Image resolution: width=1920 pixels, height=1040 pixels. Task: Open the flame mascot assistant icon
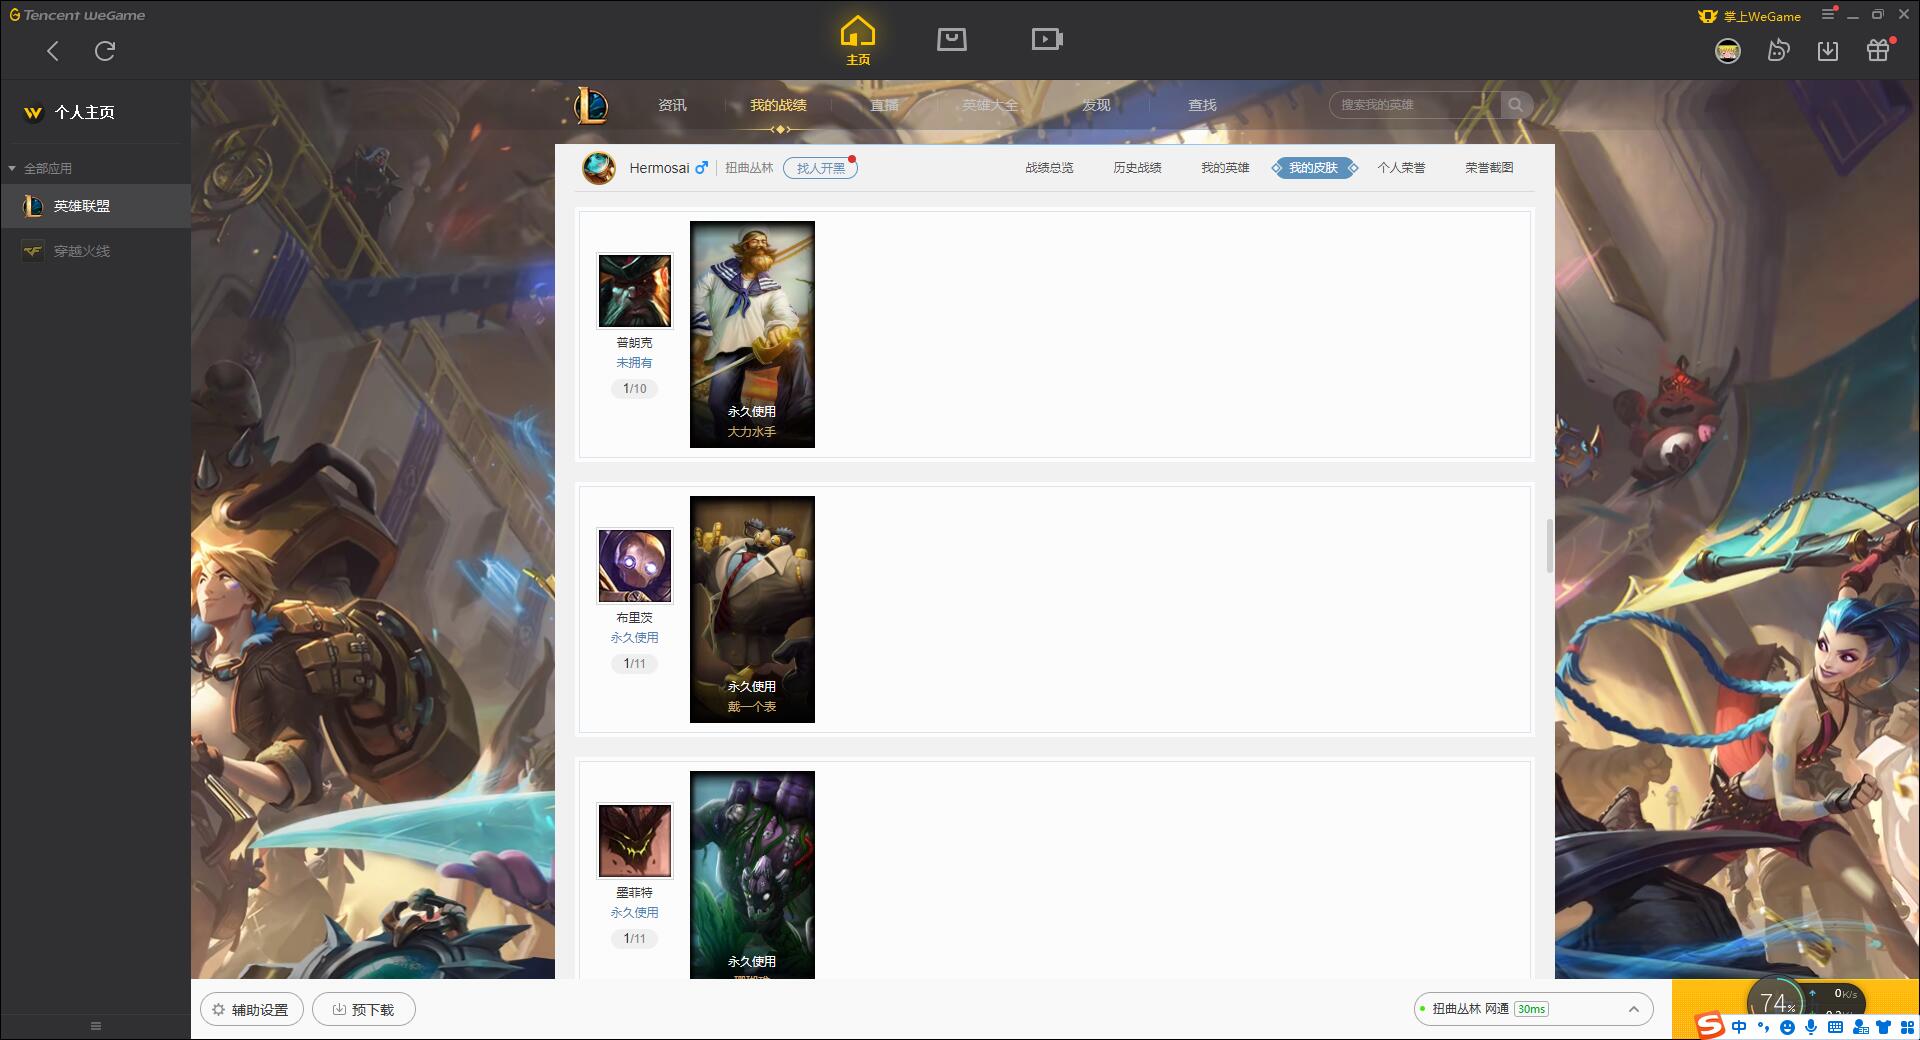click(x=1778, y=50)
